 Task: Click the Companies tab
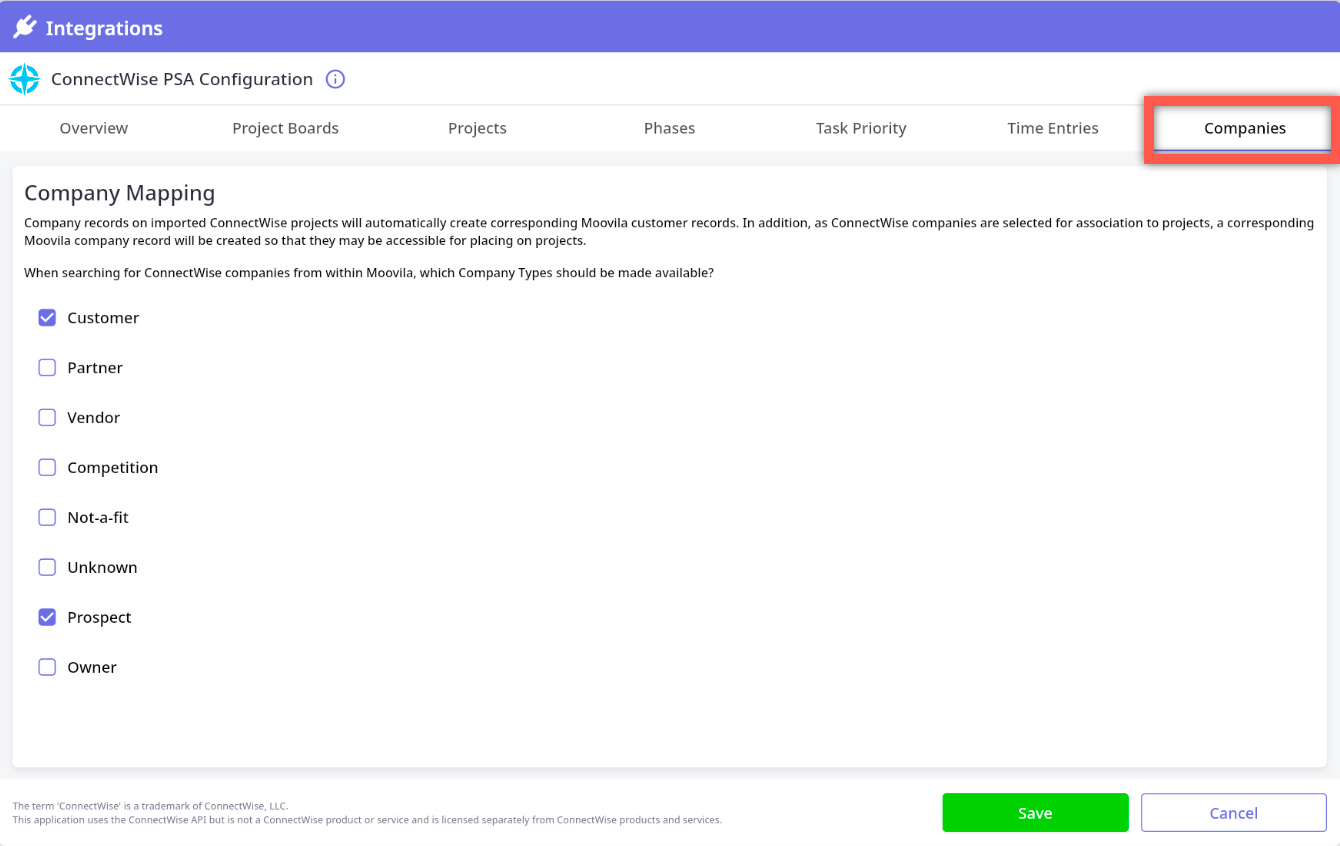coord(1244,128)
